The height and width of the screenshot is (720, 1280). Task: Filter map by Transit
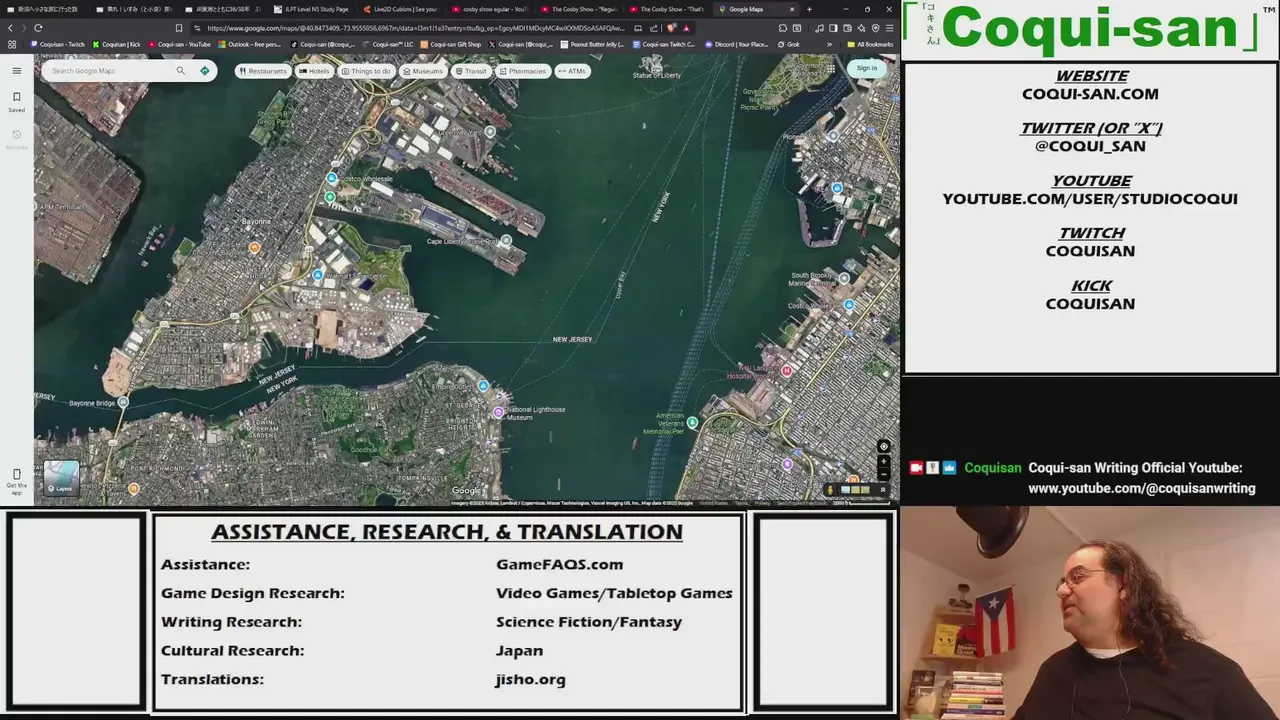coord(471,71)
